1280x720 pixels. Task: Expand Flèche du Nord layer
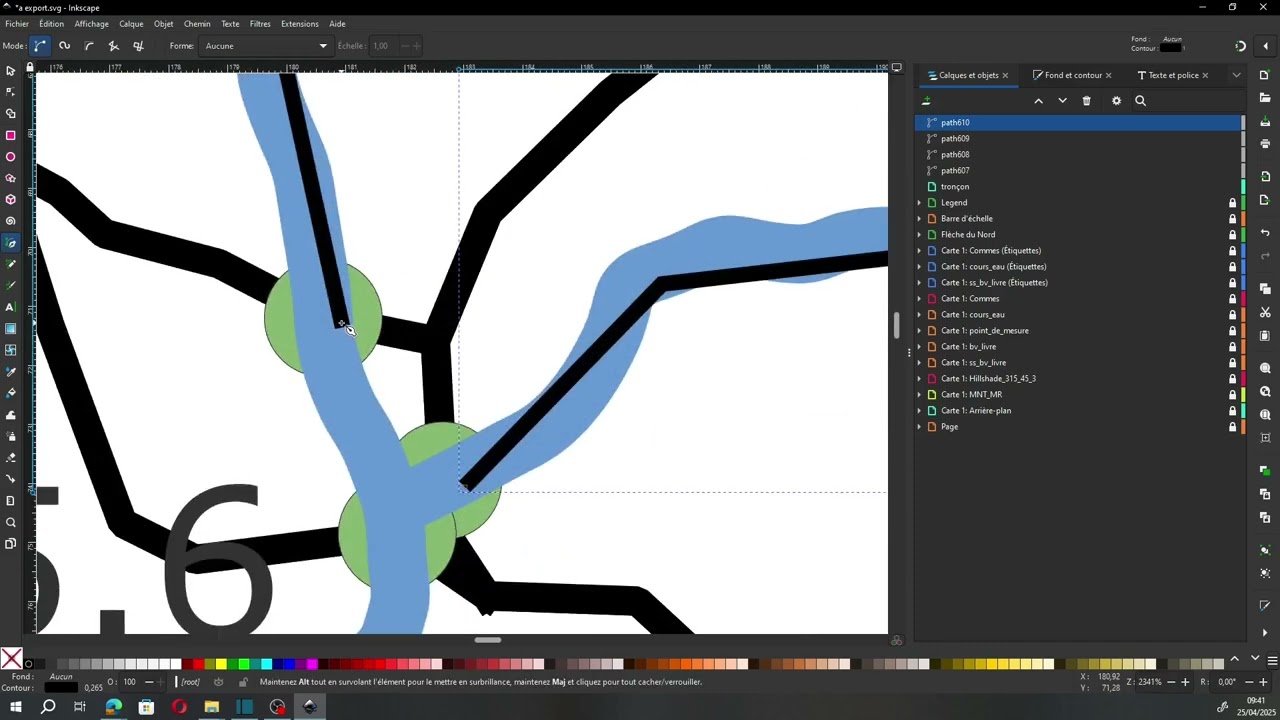(x=919, y=234)
